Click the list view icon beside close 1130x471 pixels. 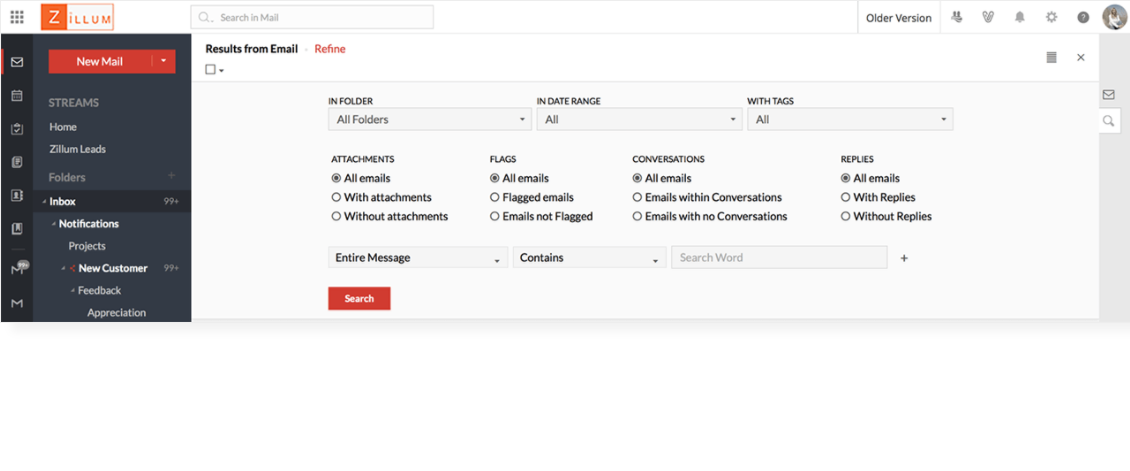(1052, 57)
